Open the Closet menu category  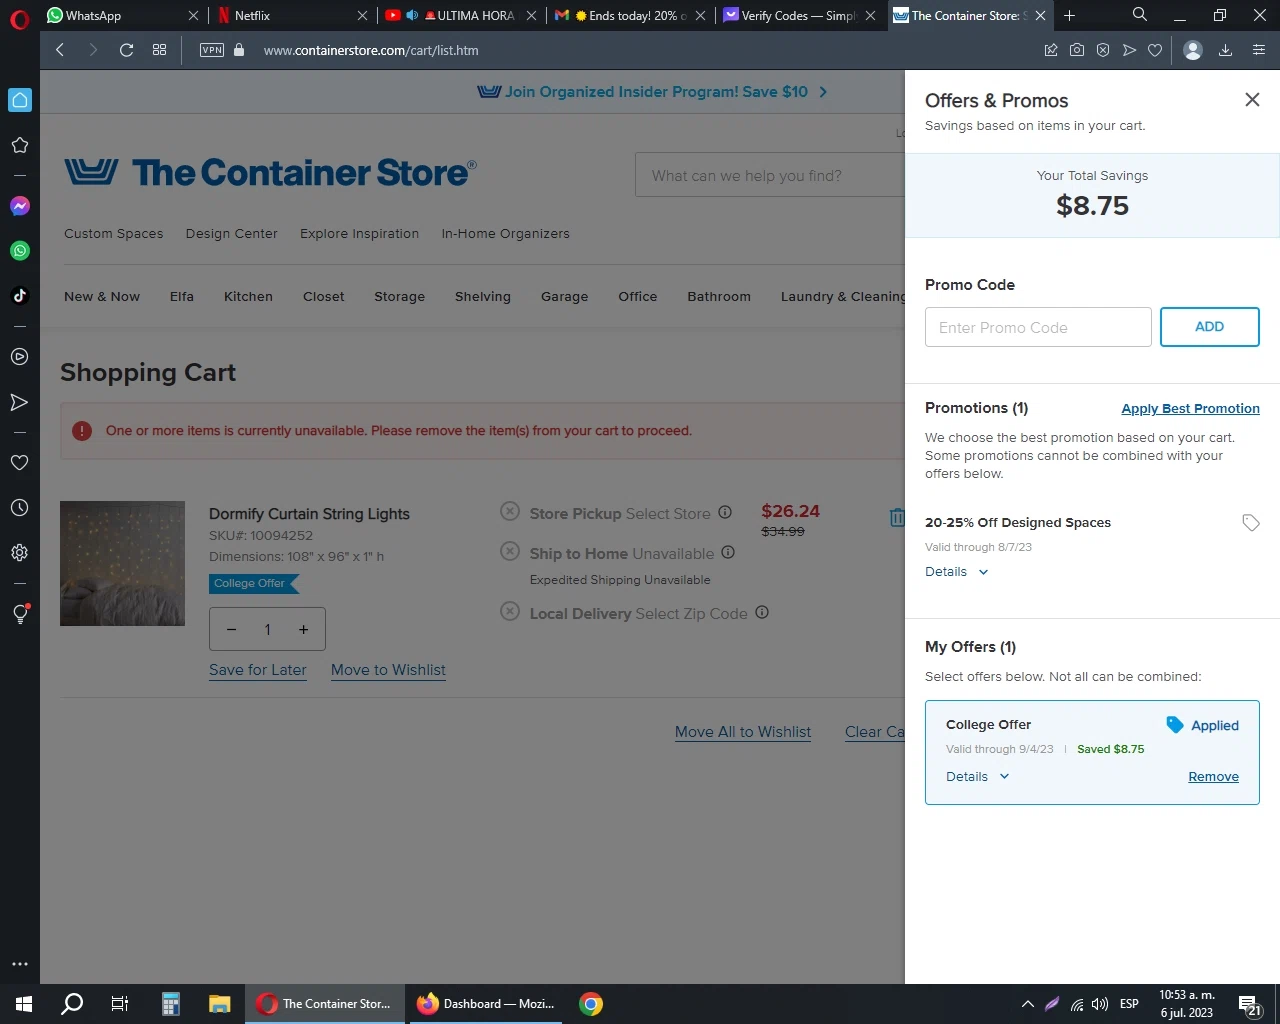(x=324, y=297)
